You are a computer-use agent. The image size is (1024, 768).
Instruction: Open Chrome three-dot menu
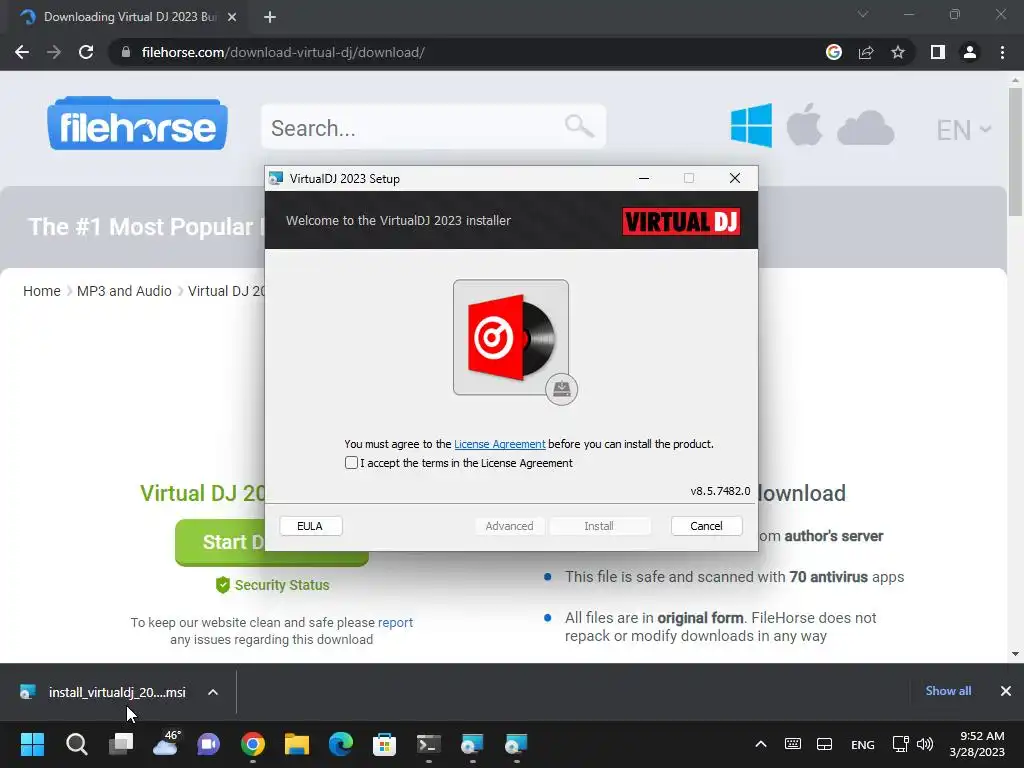coord(1002,52)
